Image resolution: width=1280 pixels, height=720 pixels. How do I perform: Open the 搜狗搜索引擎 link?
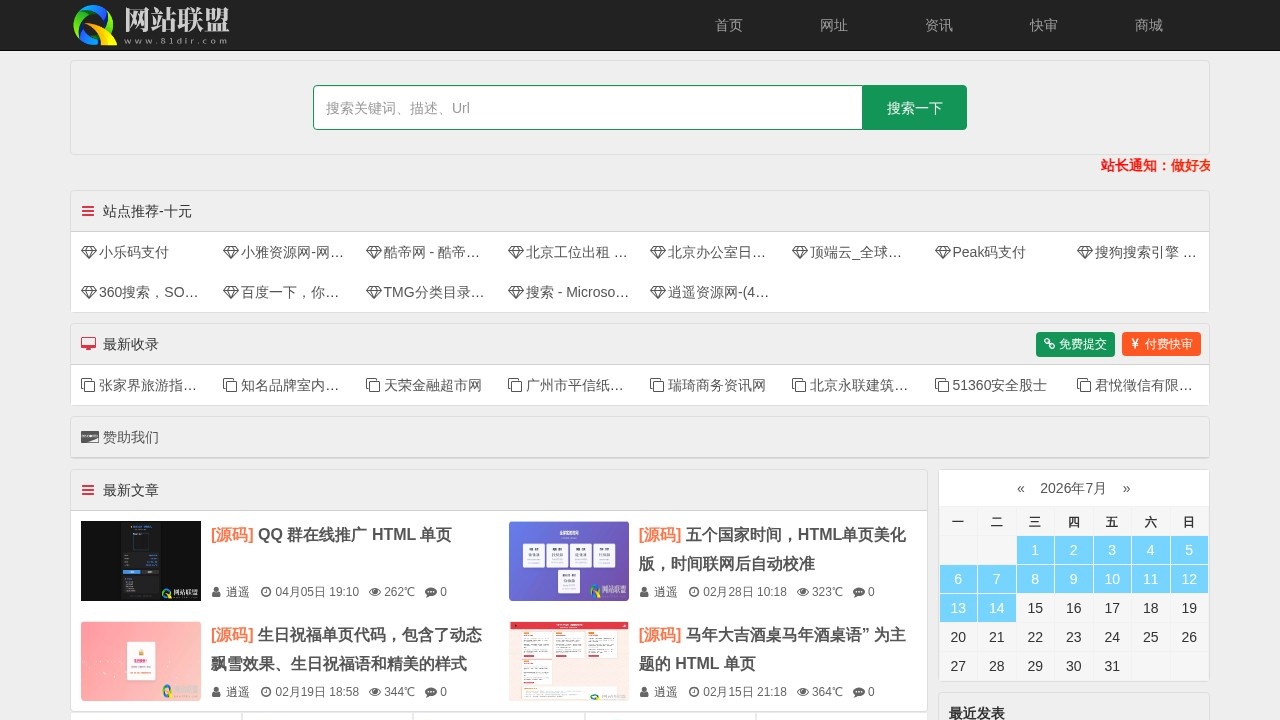[x=1137, y=252]
